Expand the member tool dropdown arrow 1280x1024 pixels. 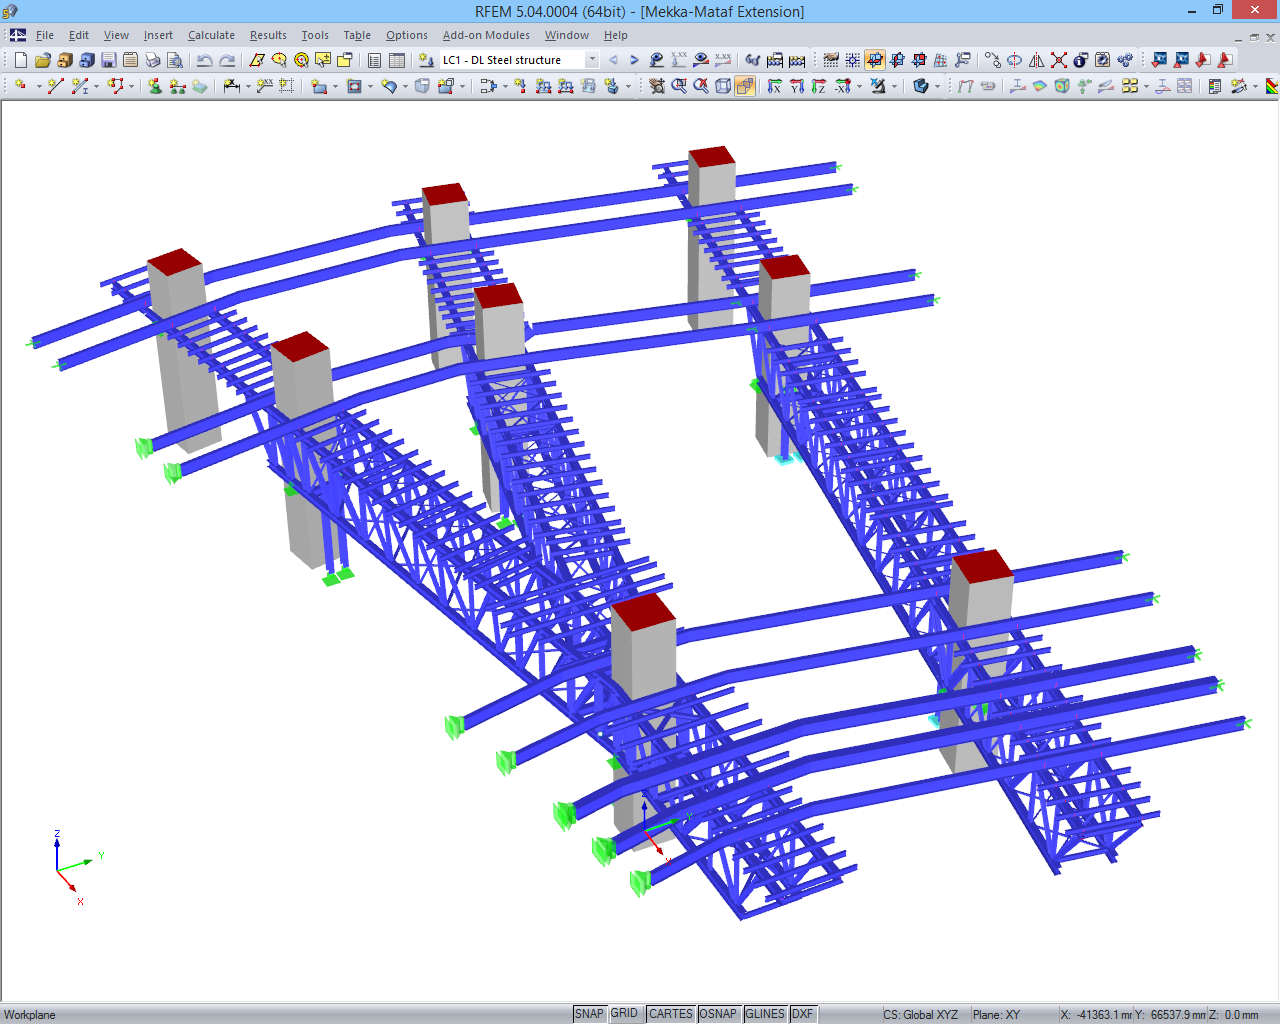click(96, 86)
